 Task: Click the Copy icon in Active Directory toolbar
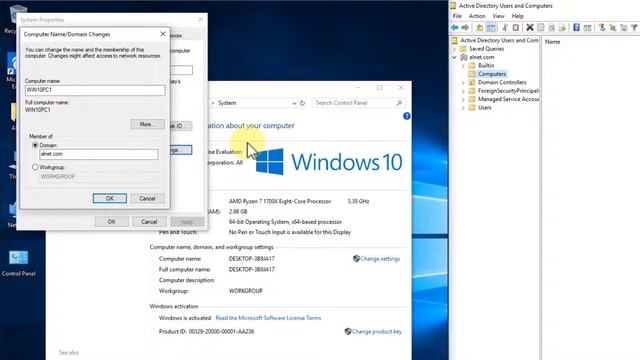tap(516, 27)
